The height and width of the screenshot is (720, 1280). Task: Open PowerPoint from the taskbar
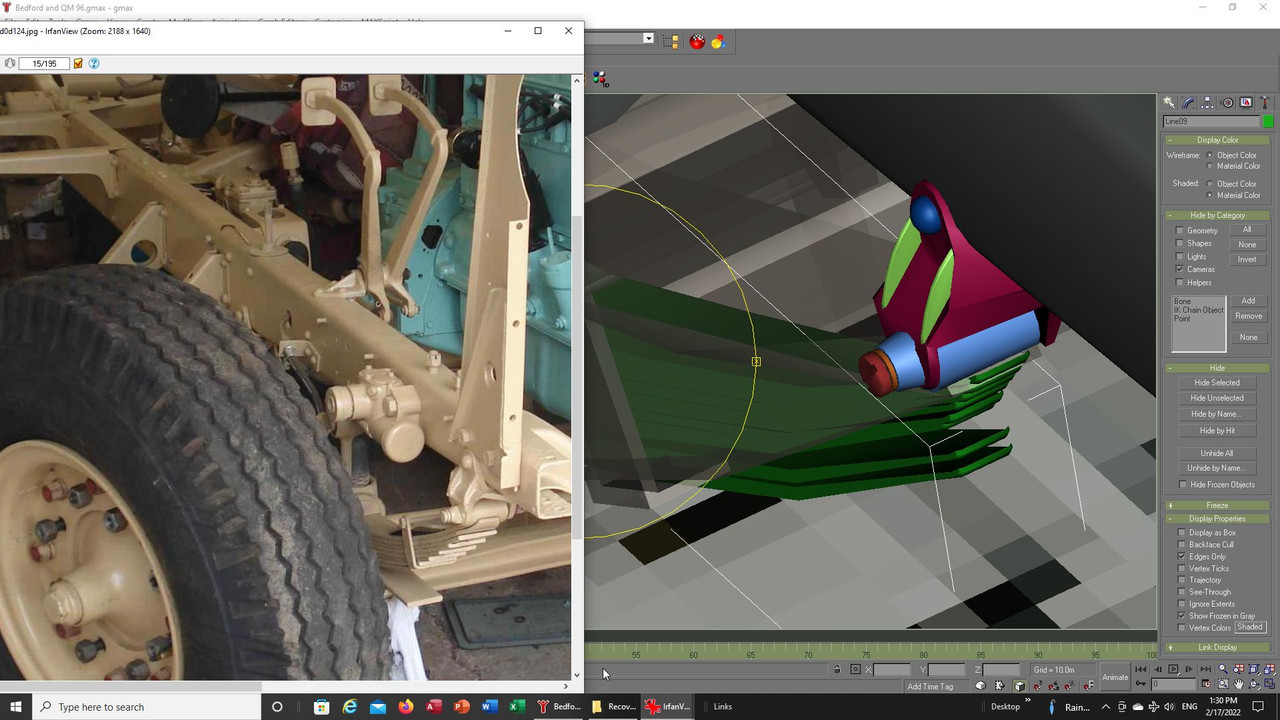coord(461,706)
